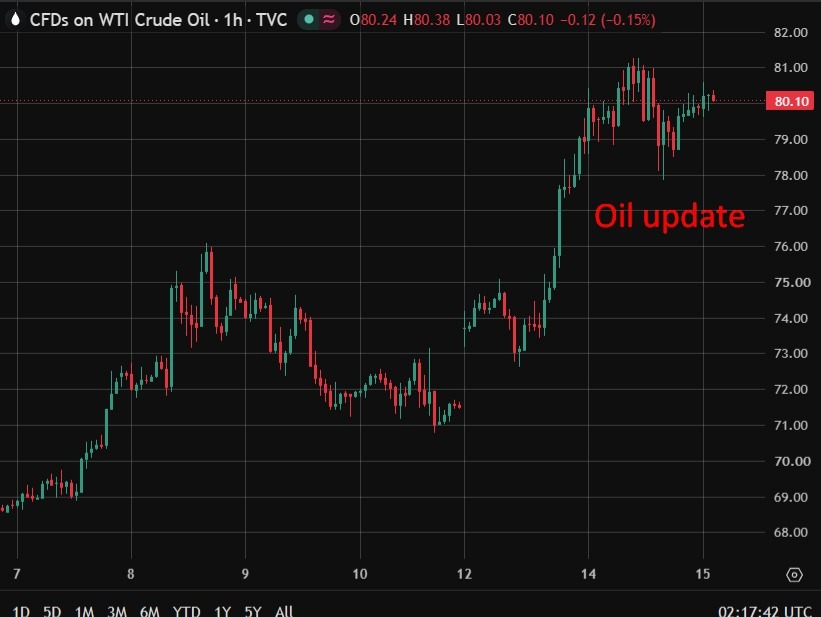Select the 1Y time range

coord(222,611)
